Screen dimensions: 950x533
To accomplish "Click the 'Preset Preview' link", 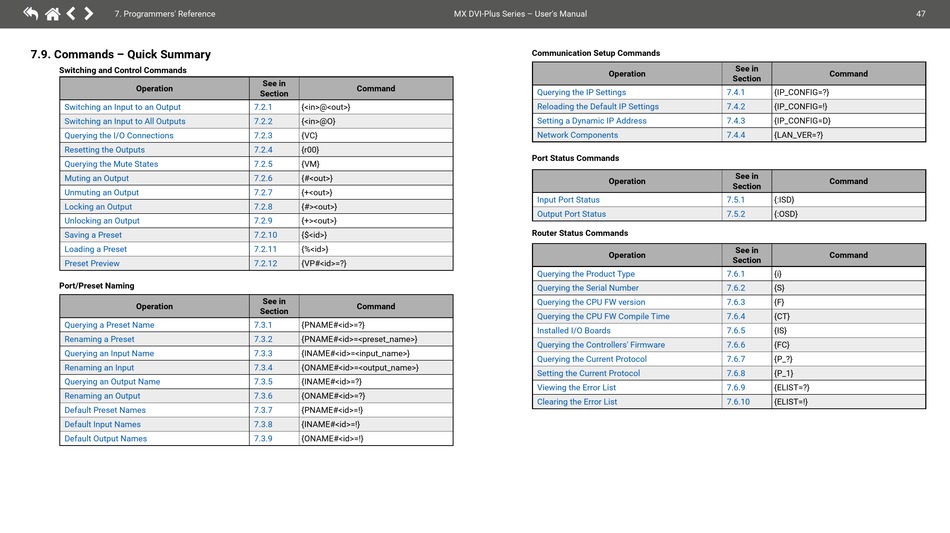I will [92, 264].
